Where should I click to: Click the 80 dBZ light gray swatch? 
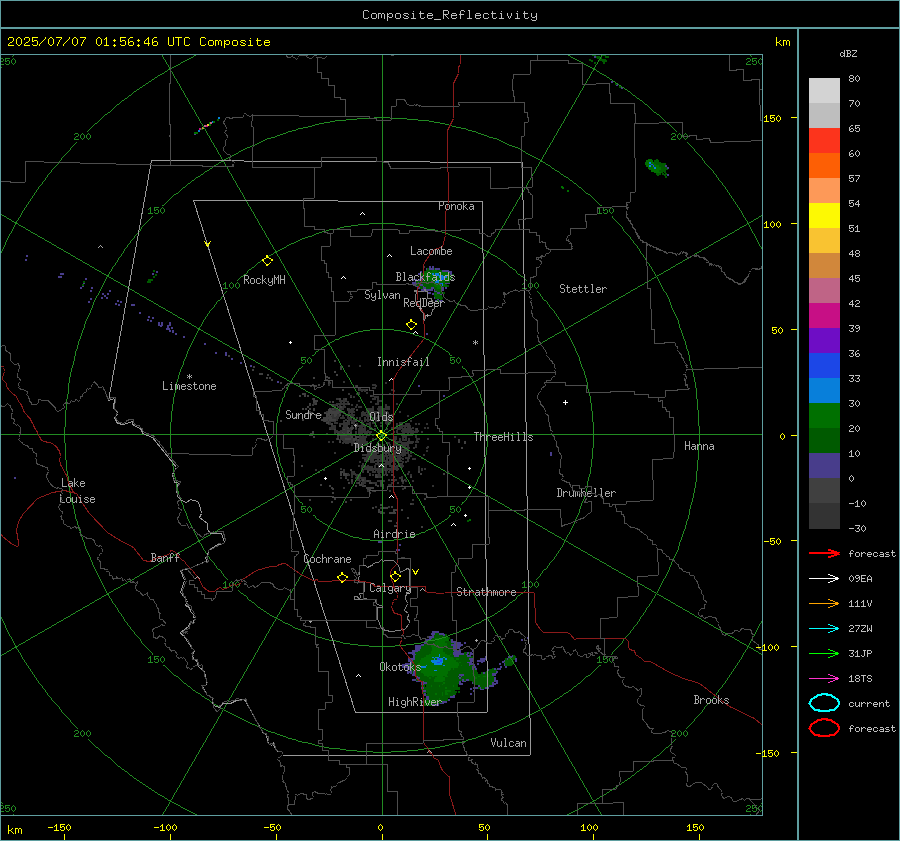click(x=824, y=90)
